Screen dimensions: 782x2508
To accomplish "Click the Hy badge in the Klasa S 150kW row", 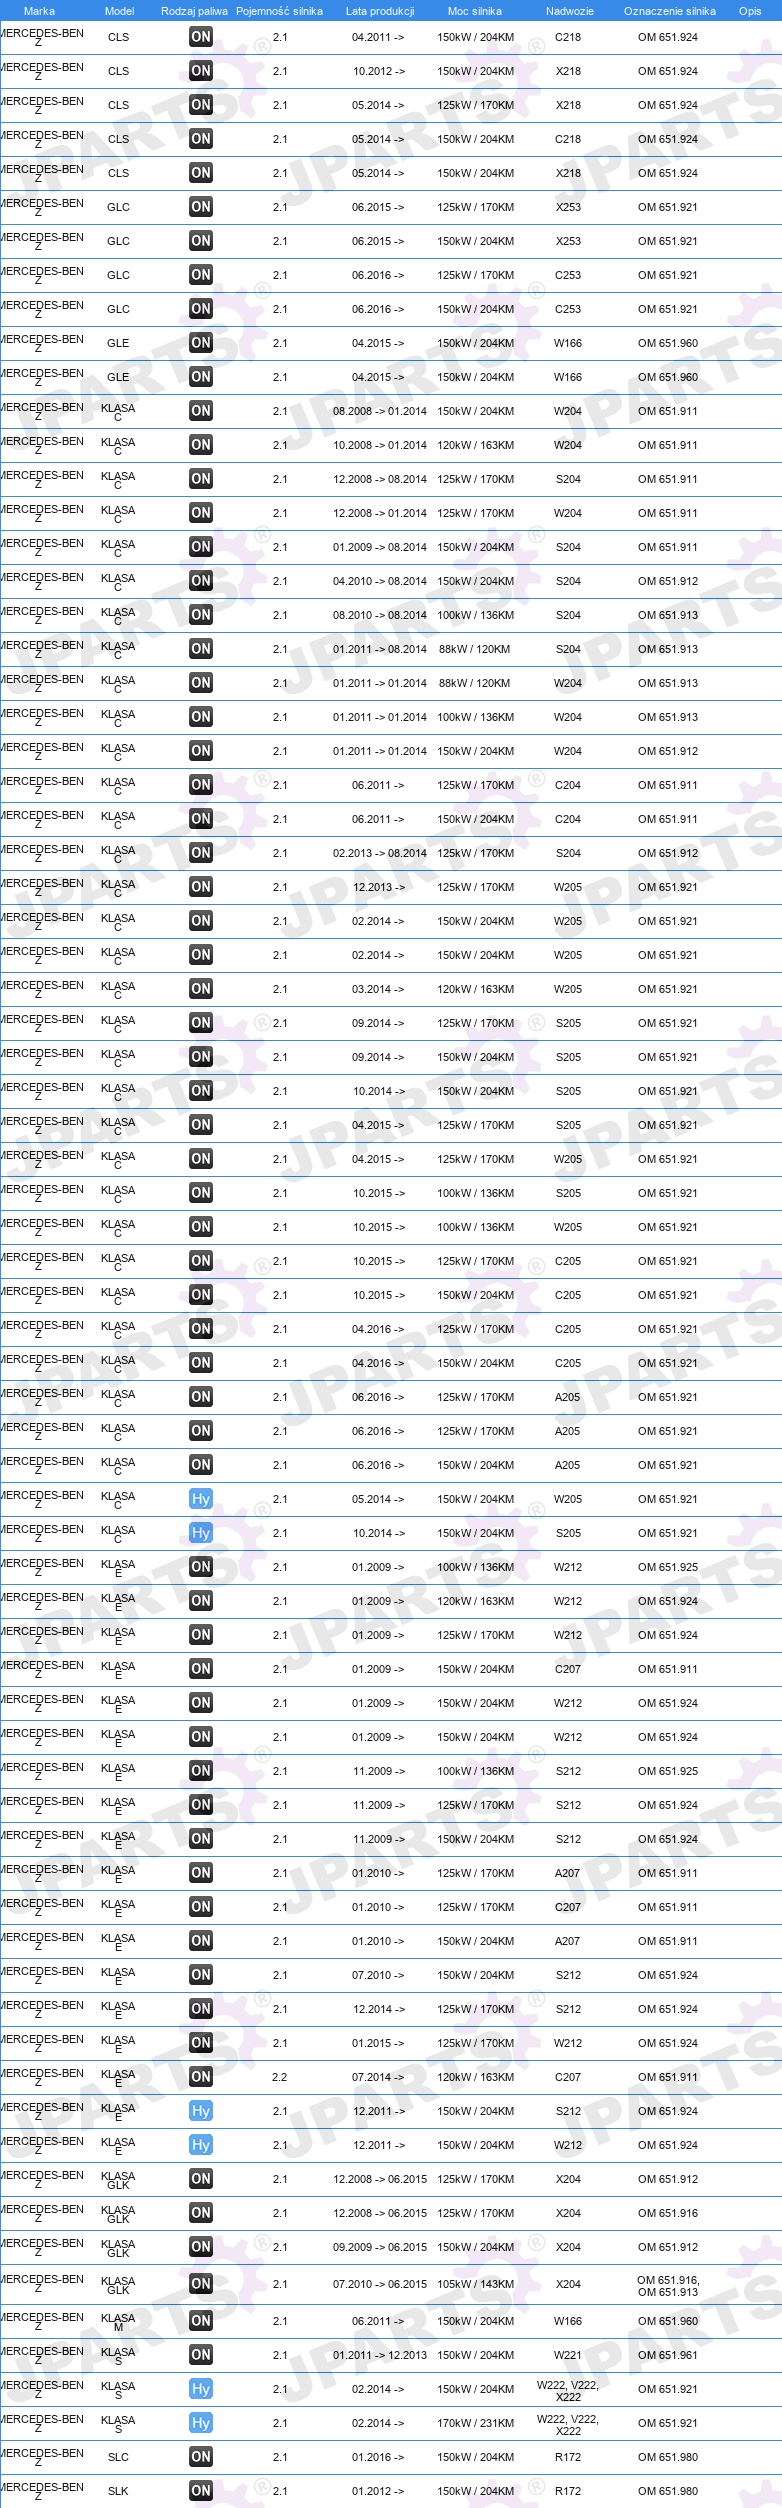I will (x=201, y=2389).
